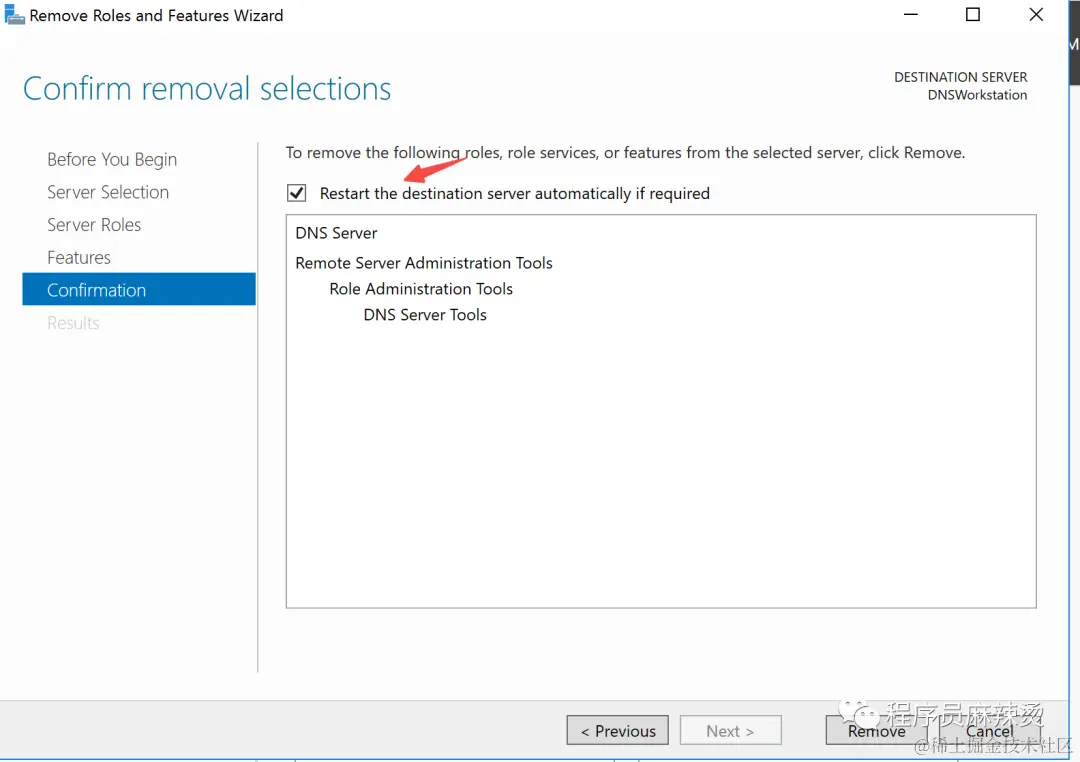Click the Remove button

click(876, 730)
